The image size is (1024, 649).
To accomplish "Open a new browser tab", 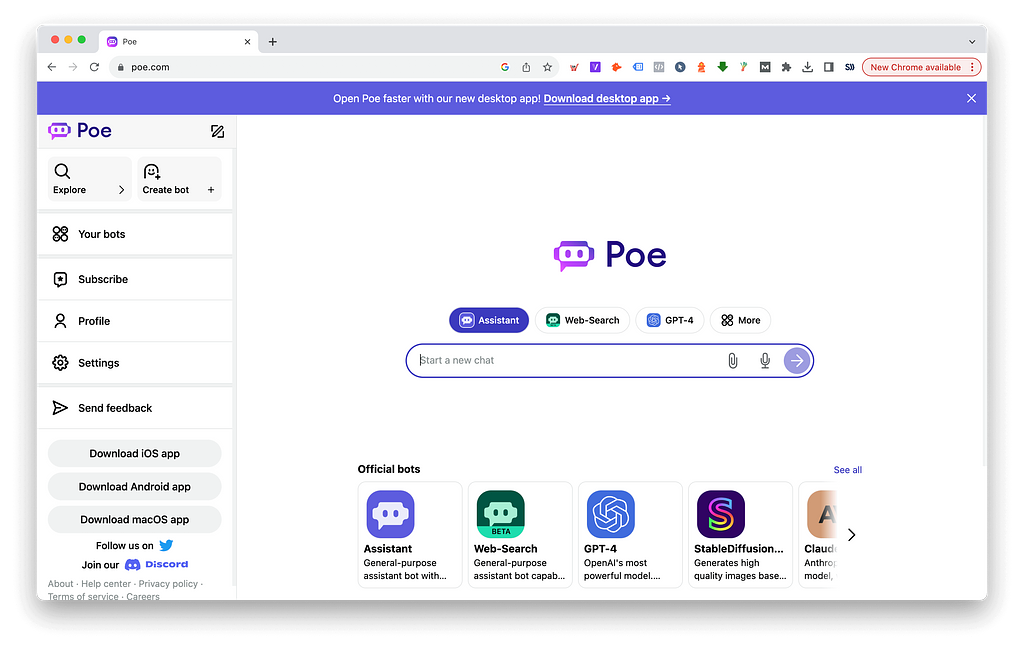I will point(272,42).
